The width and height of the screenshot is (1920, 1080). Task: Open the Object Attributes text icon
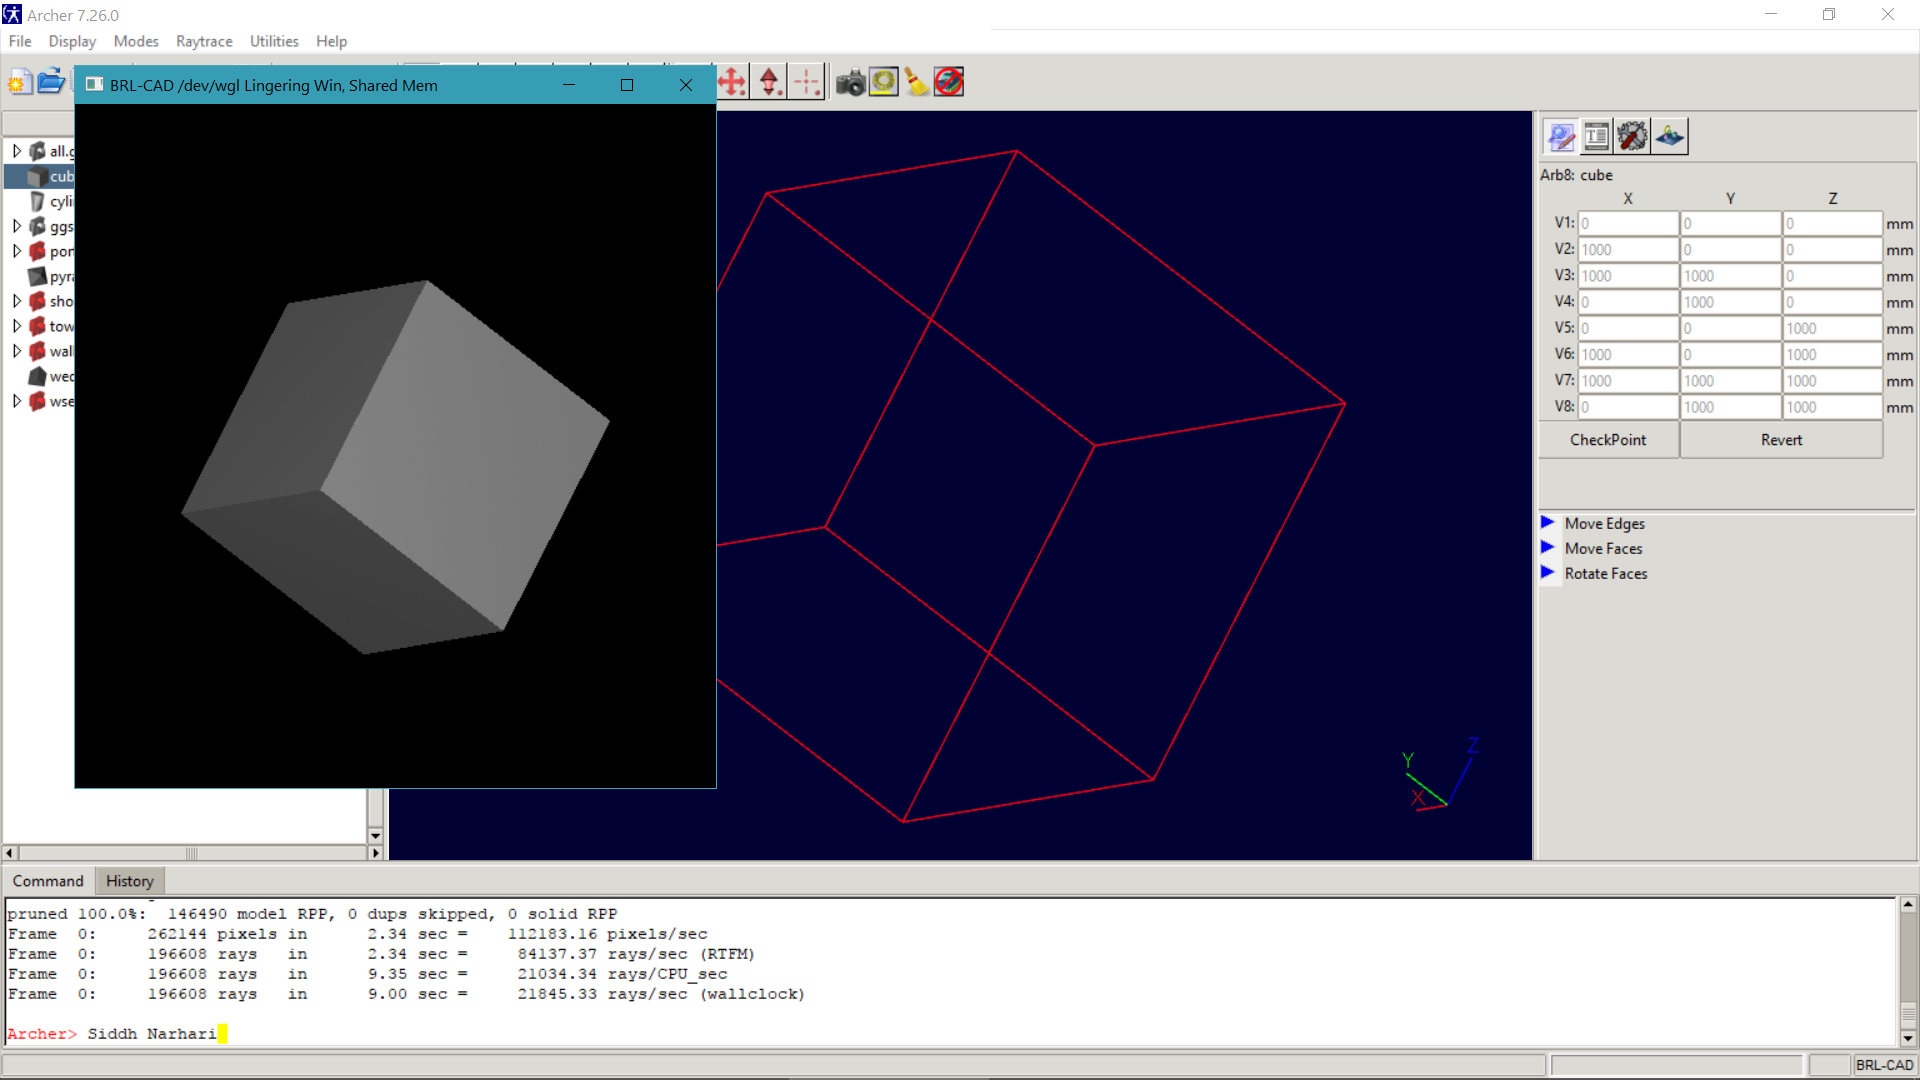[1597, 136]
